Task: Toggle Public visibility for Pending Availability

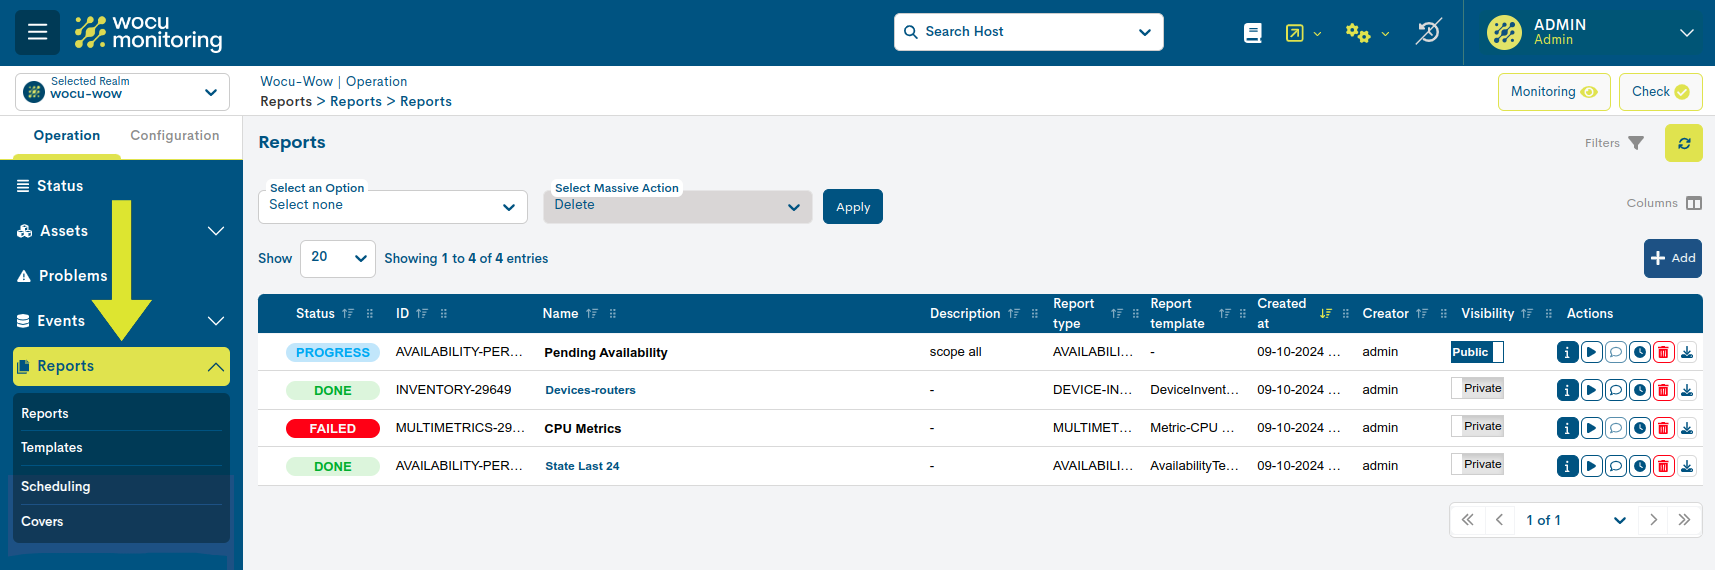Action: pos(1477,352)
